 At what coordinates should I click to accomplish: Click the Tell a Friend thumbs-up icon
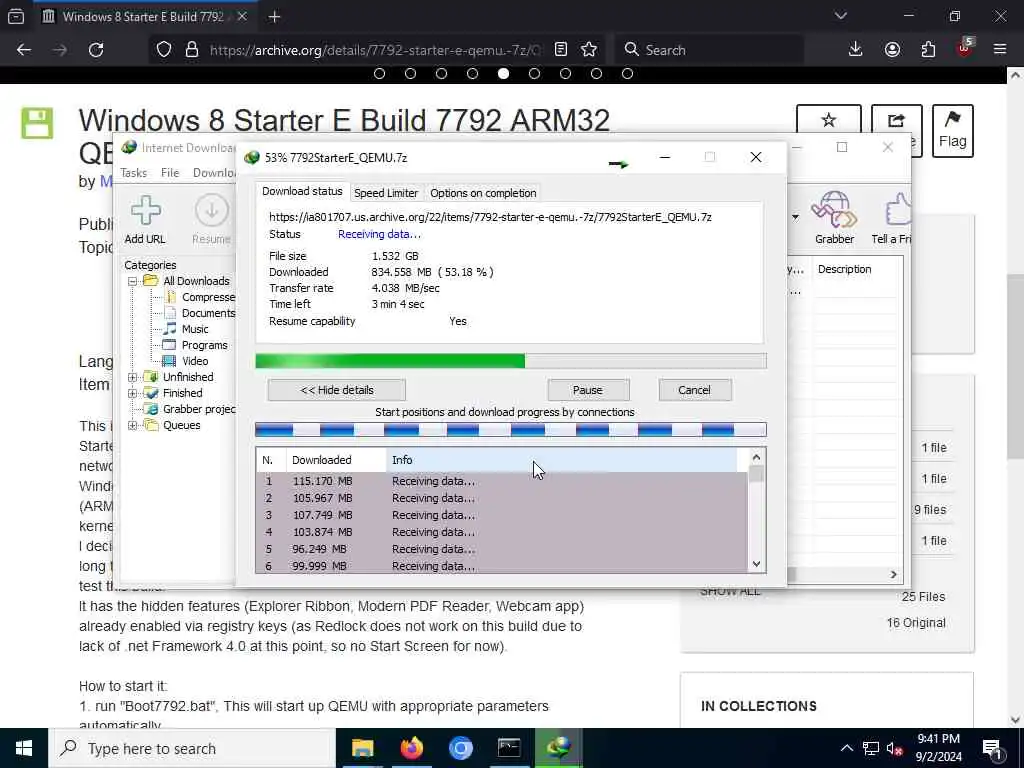(898, 210)
